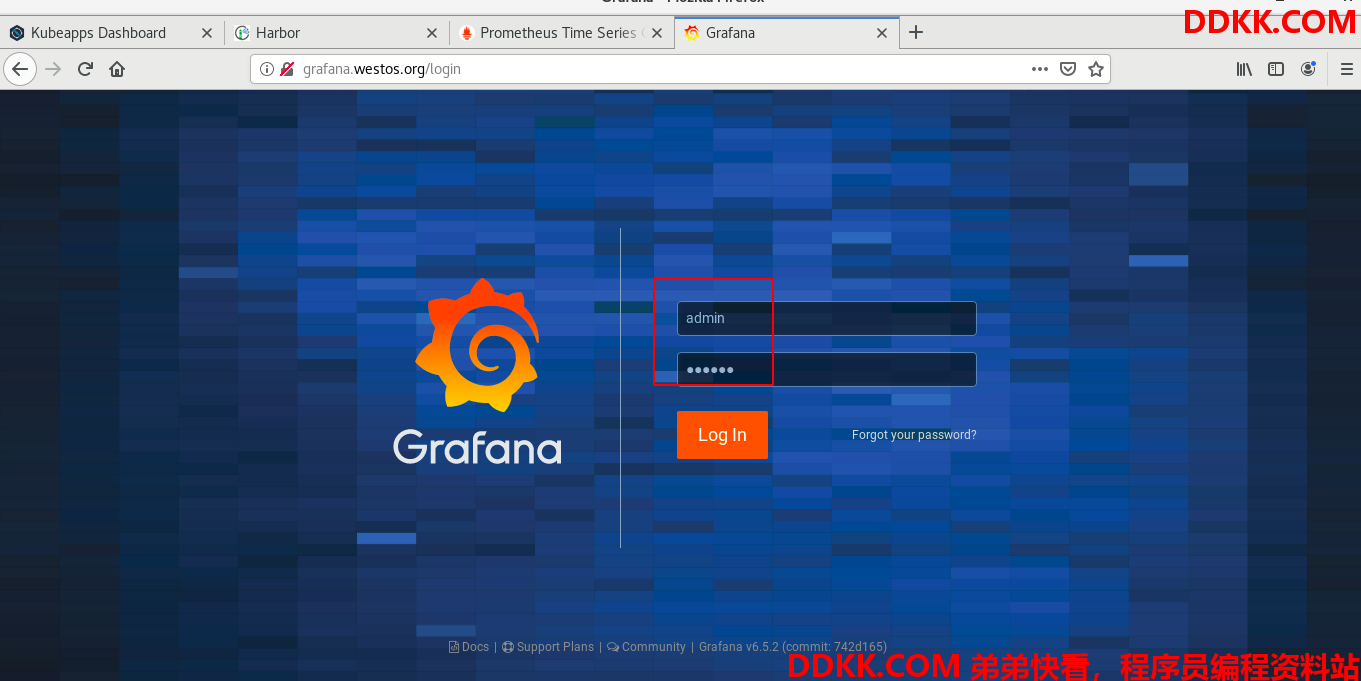The height and width of the screenshot is (681, 1361).
Task: Focus the address bar showing grafana.westos.org/login
Action: tap(680, 69)
